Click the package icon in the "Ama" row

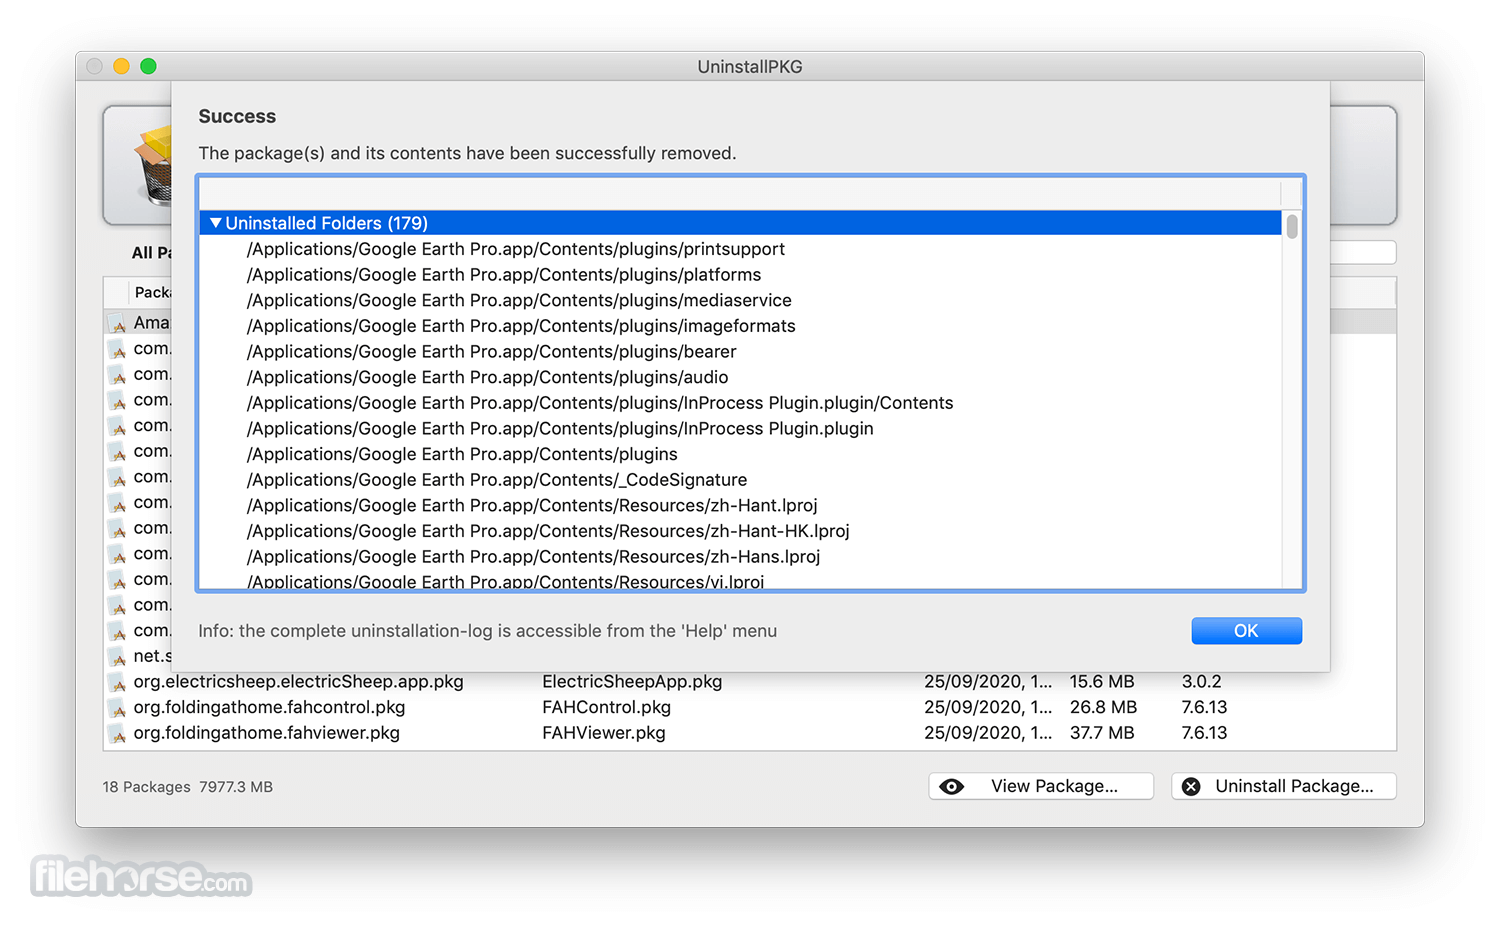118,323
